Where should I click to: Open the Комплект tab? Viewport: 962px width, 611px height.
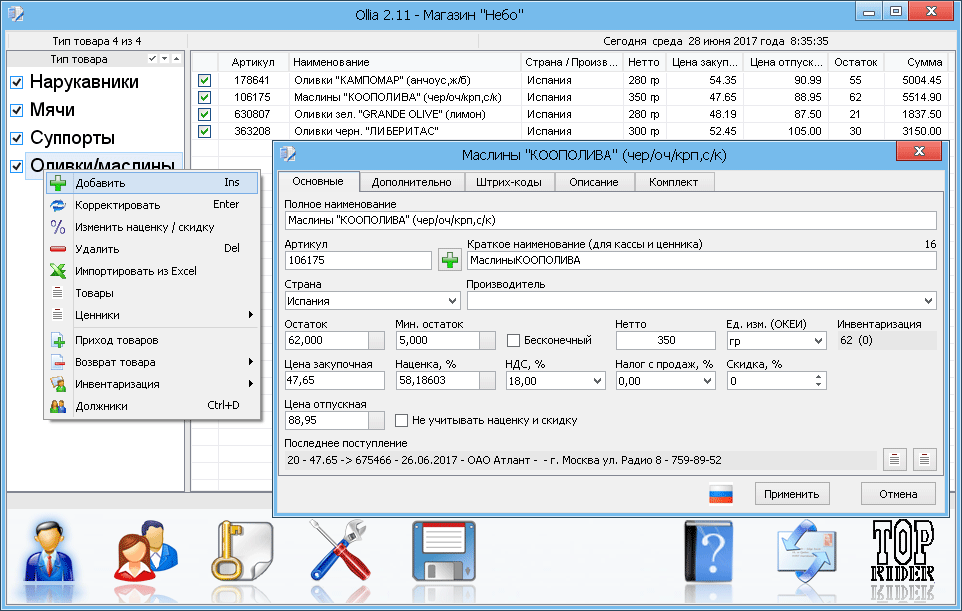pyautogui.click(x=673, y=182)
